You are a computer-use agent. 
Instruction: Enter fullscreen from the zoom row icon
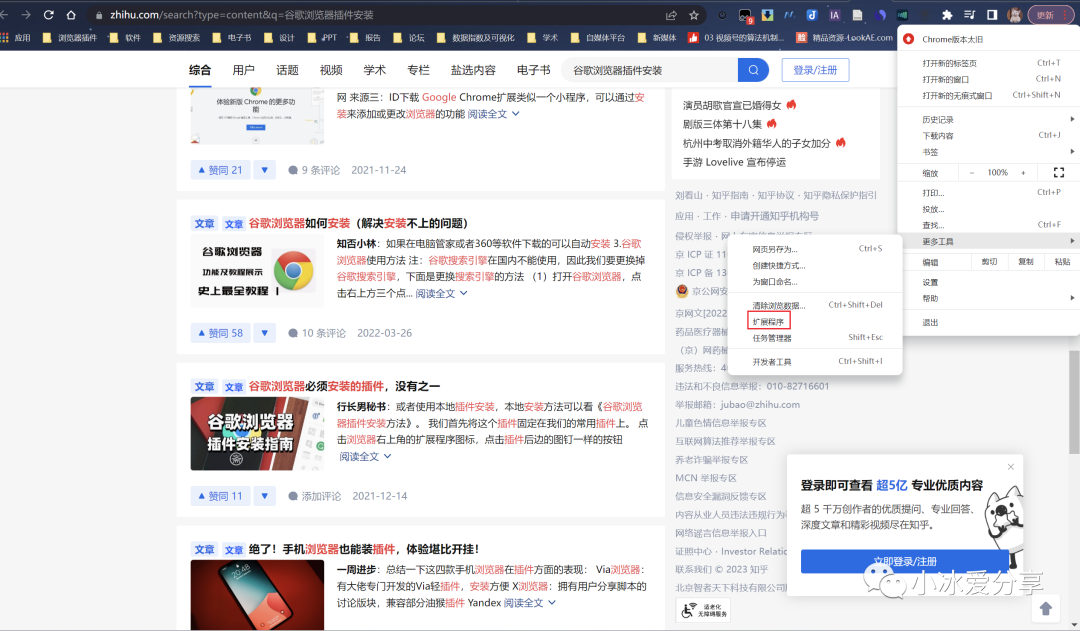tap(1059, 172)
